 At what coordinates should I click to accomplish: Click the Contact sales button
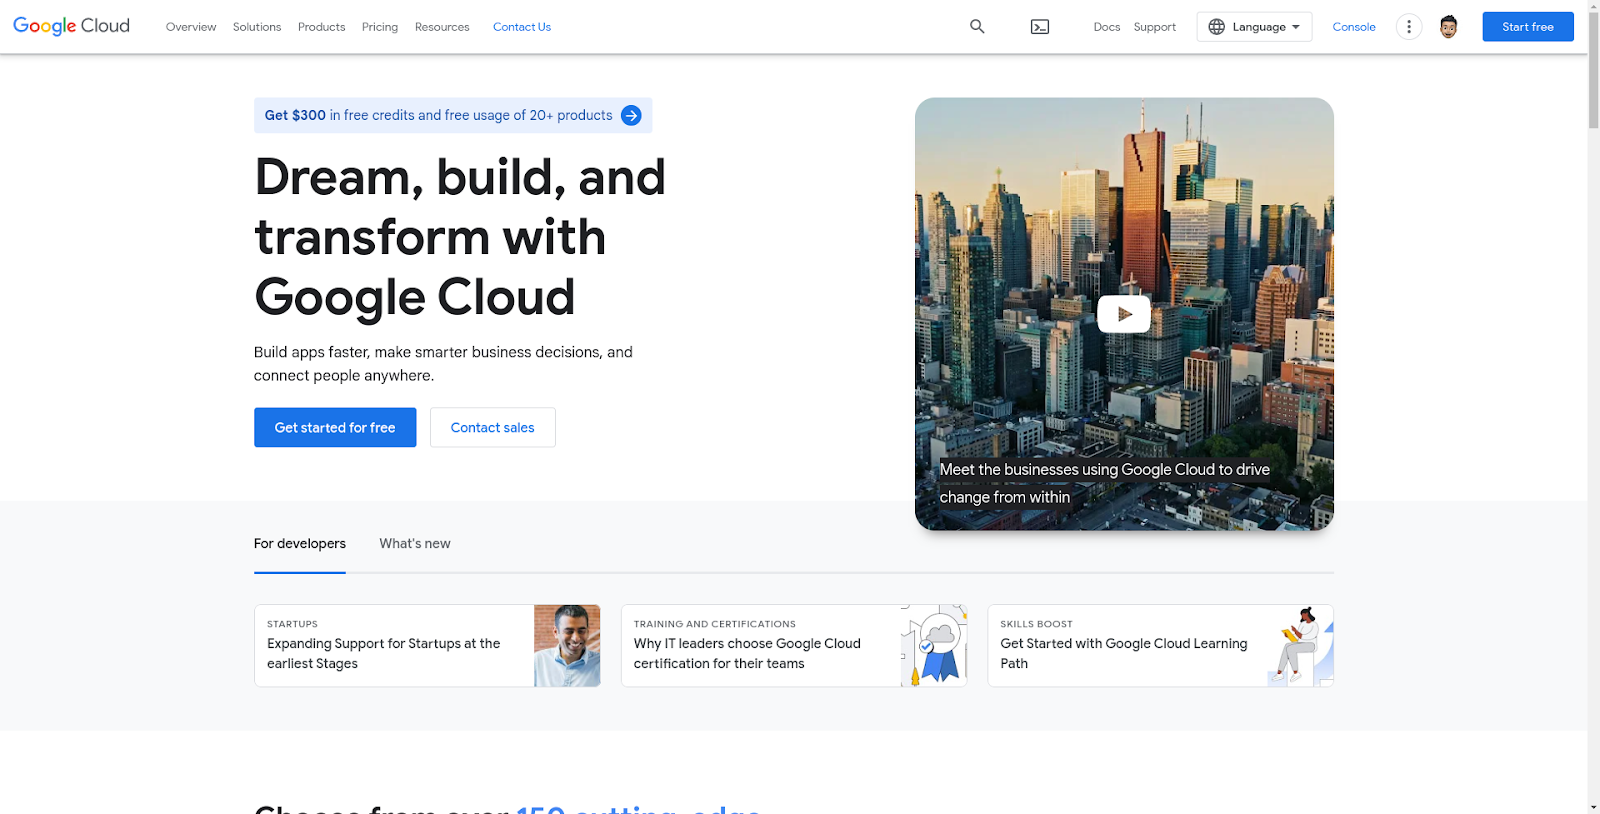(x=492, y=428)
